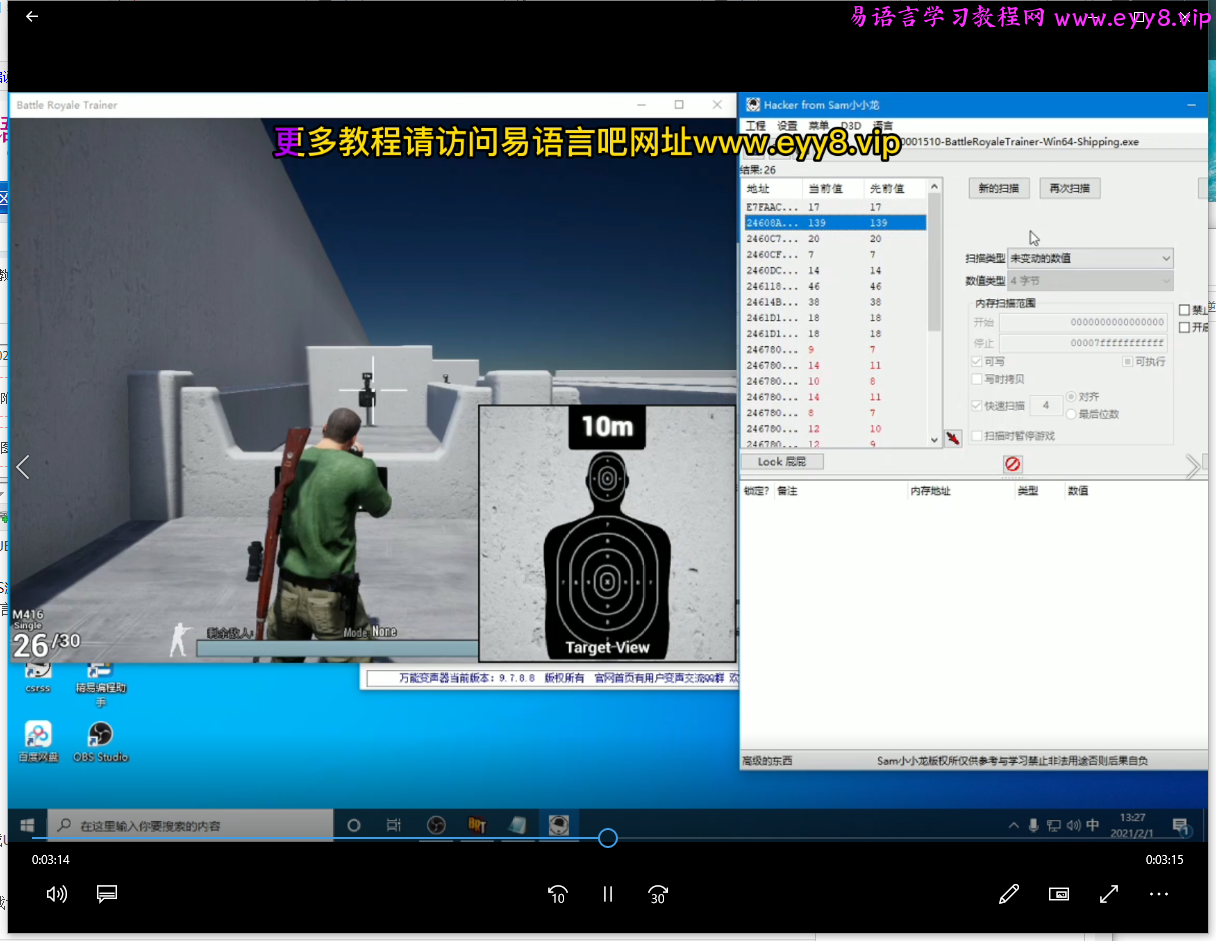This screenshot has height=941, width=1216.
Task: Skip forward 30 seconds
Action: tap(658, 894)
